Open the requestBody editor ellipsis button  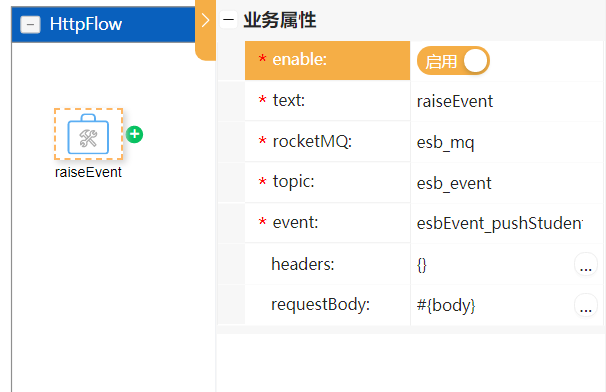[x=586, y=305]
